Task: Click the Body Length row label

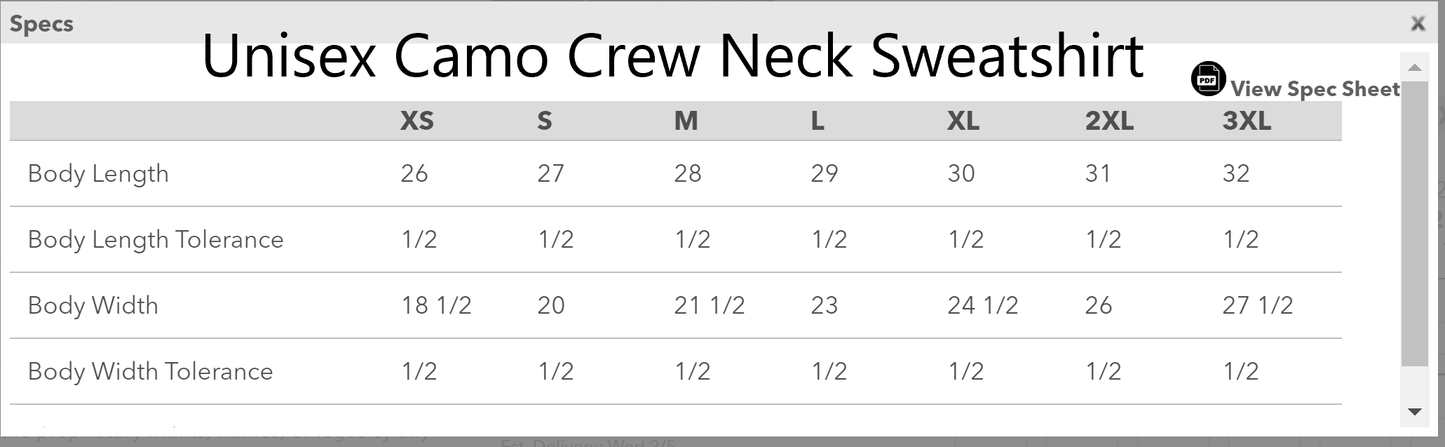Action: point(98,174)
